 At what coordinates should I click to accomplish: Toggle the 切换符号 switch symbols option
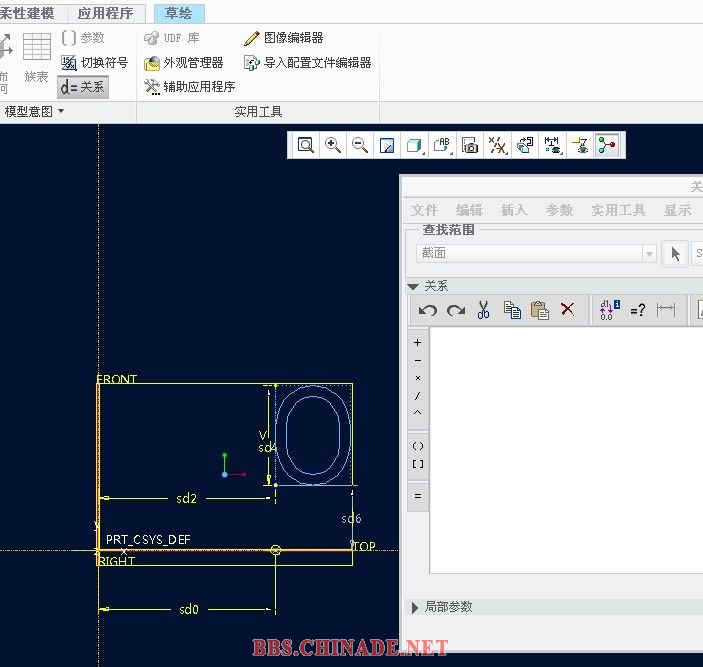click(x=94, y=63)
